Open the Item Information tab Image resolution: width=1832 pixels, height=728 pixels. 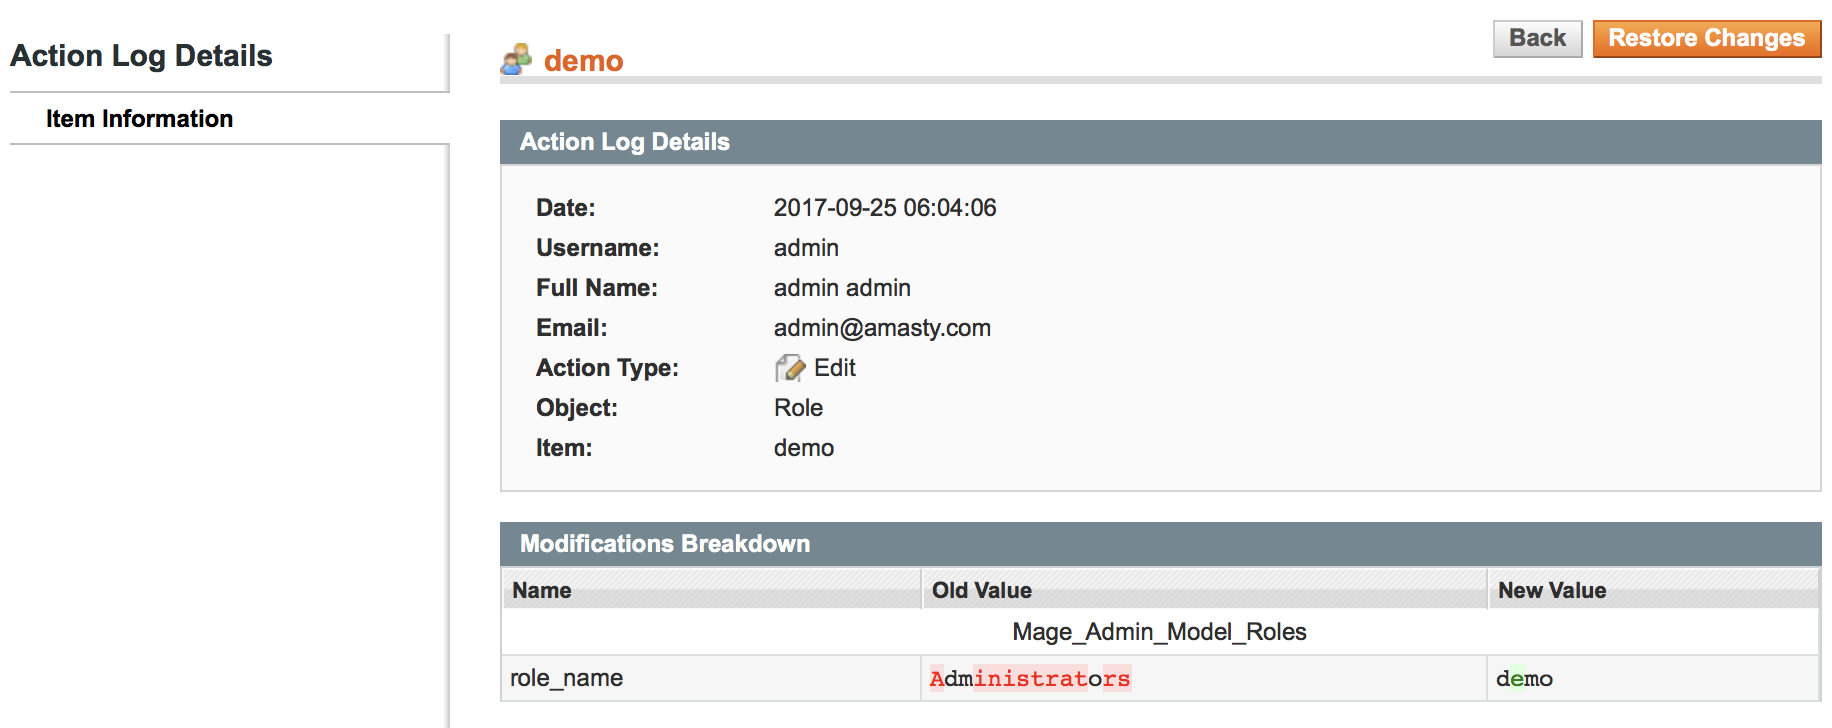coord(139,119)
